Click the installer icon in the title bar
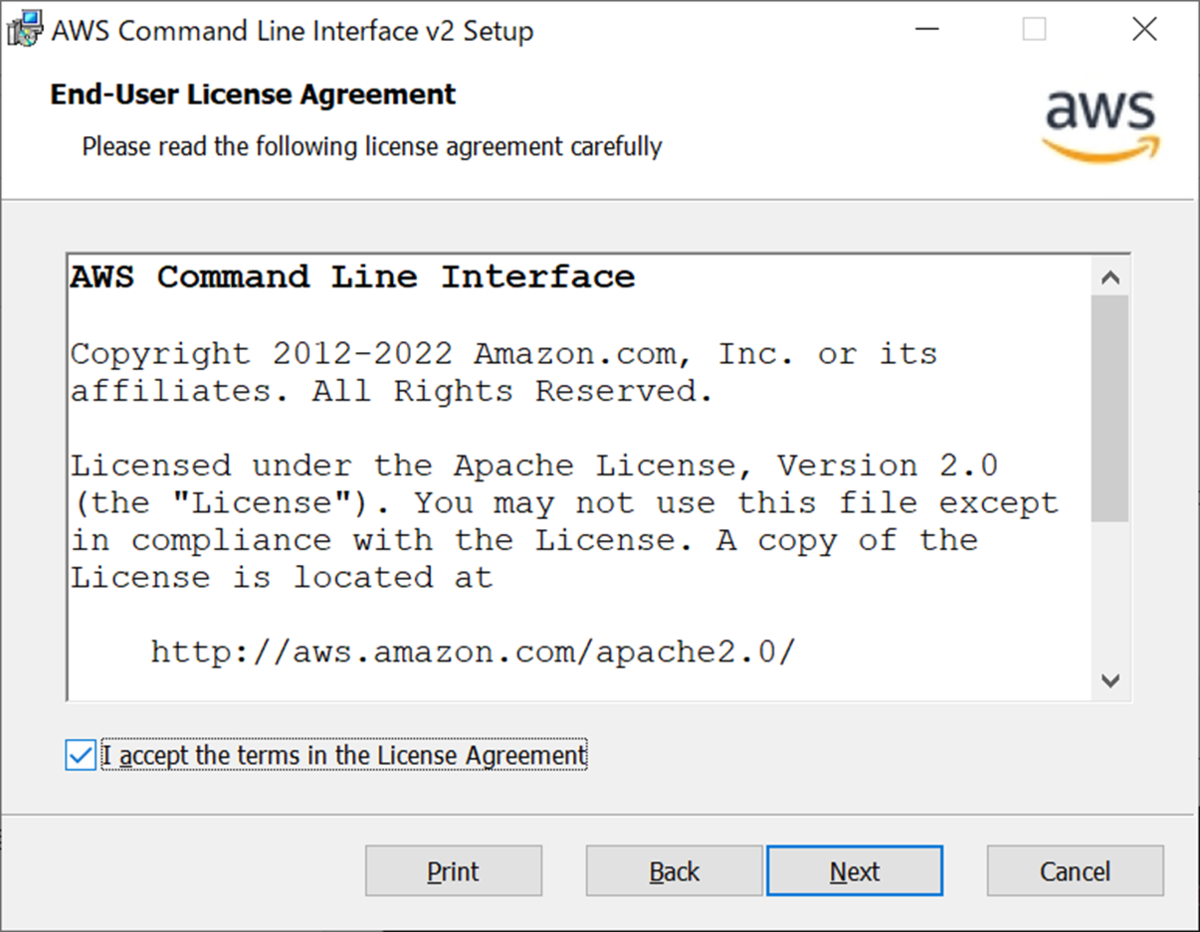 click(x=24, y=30)
